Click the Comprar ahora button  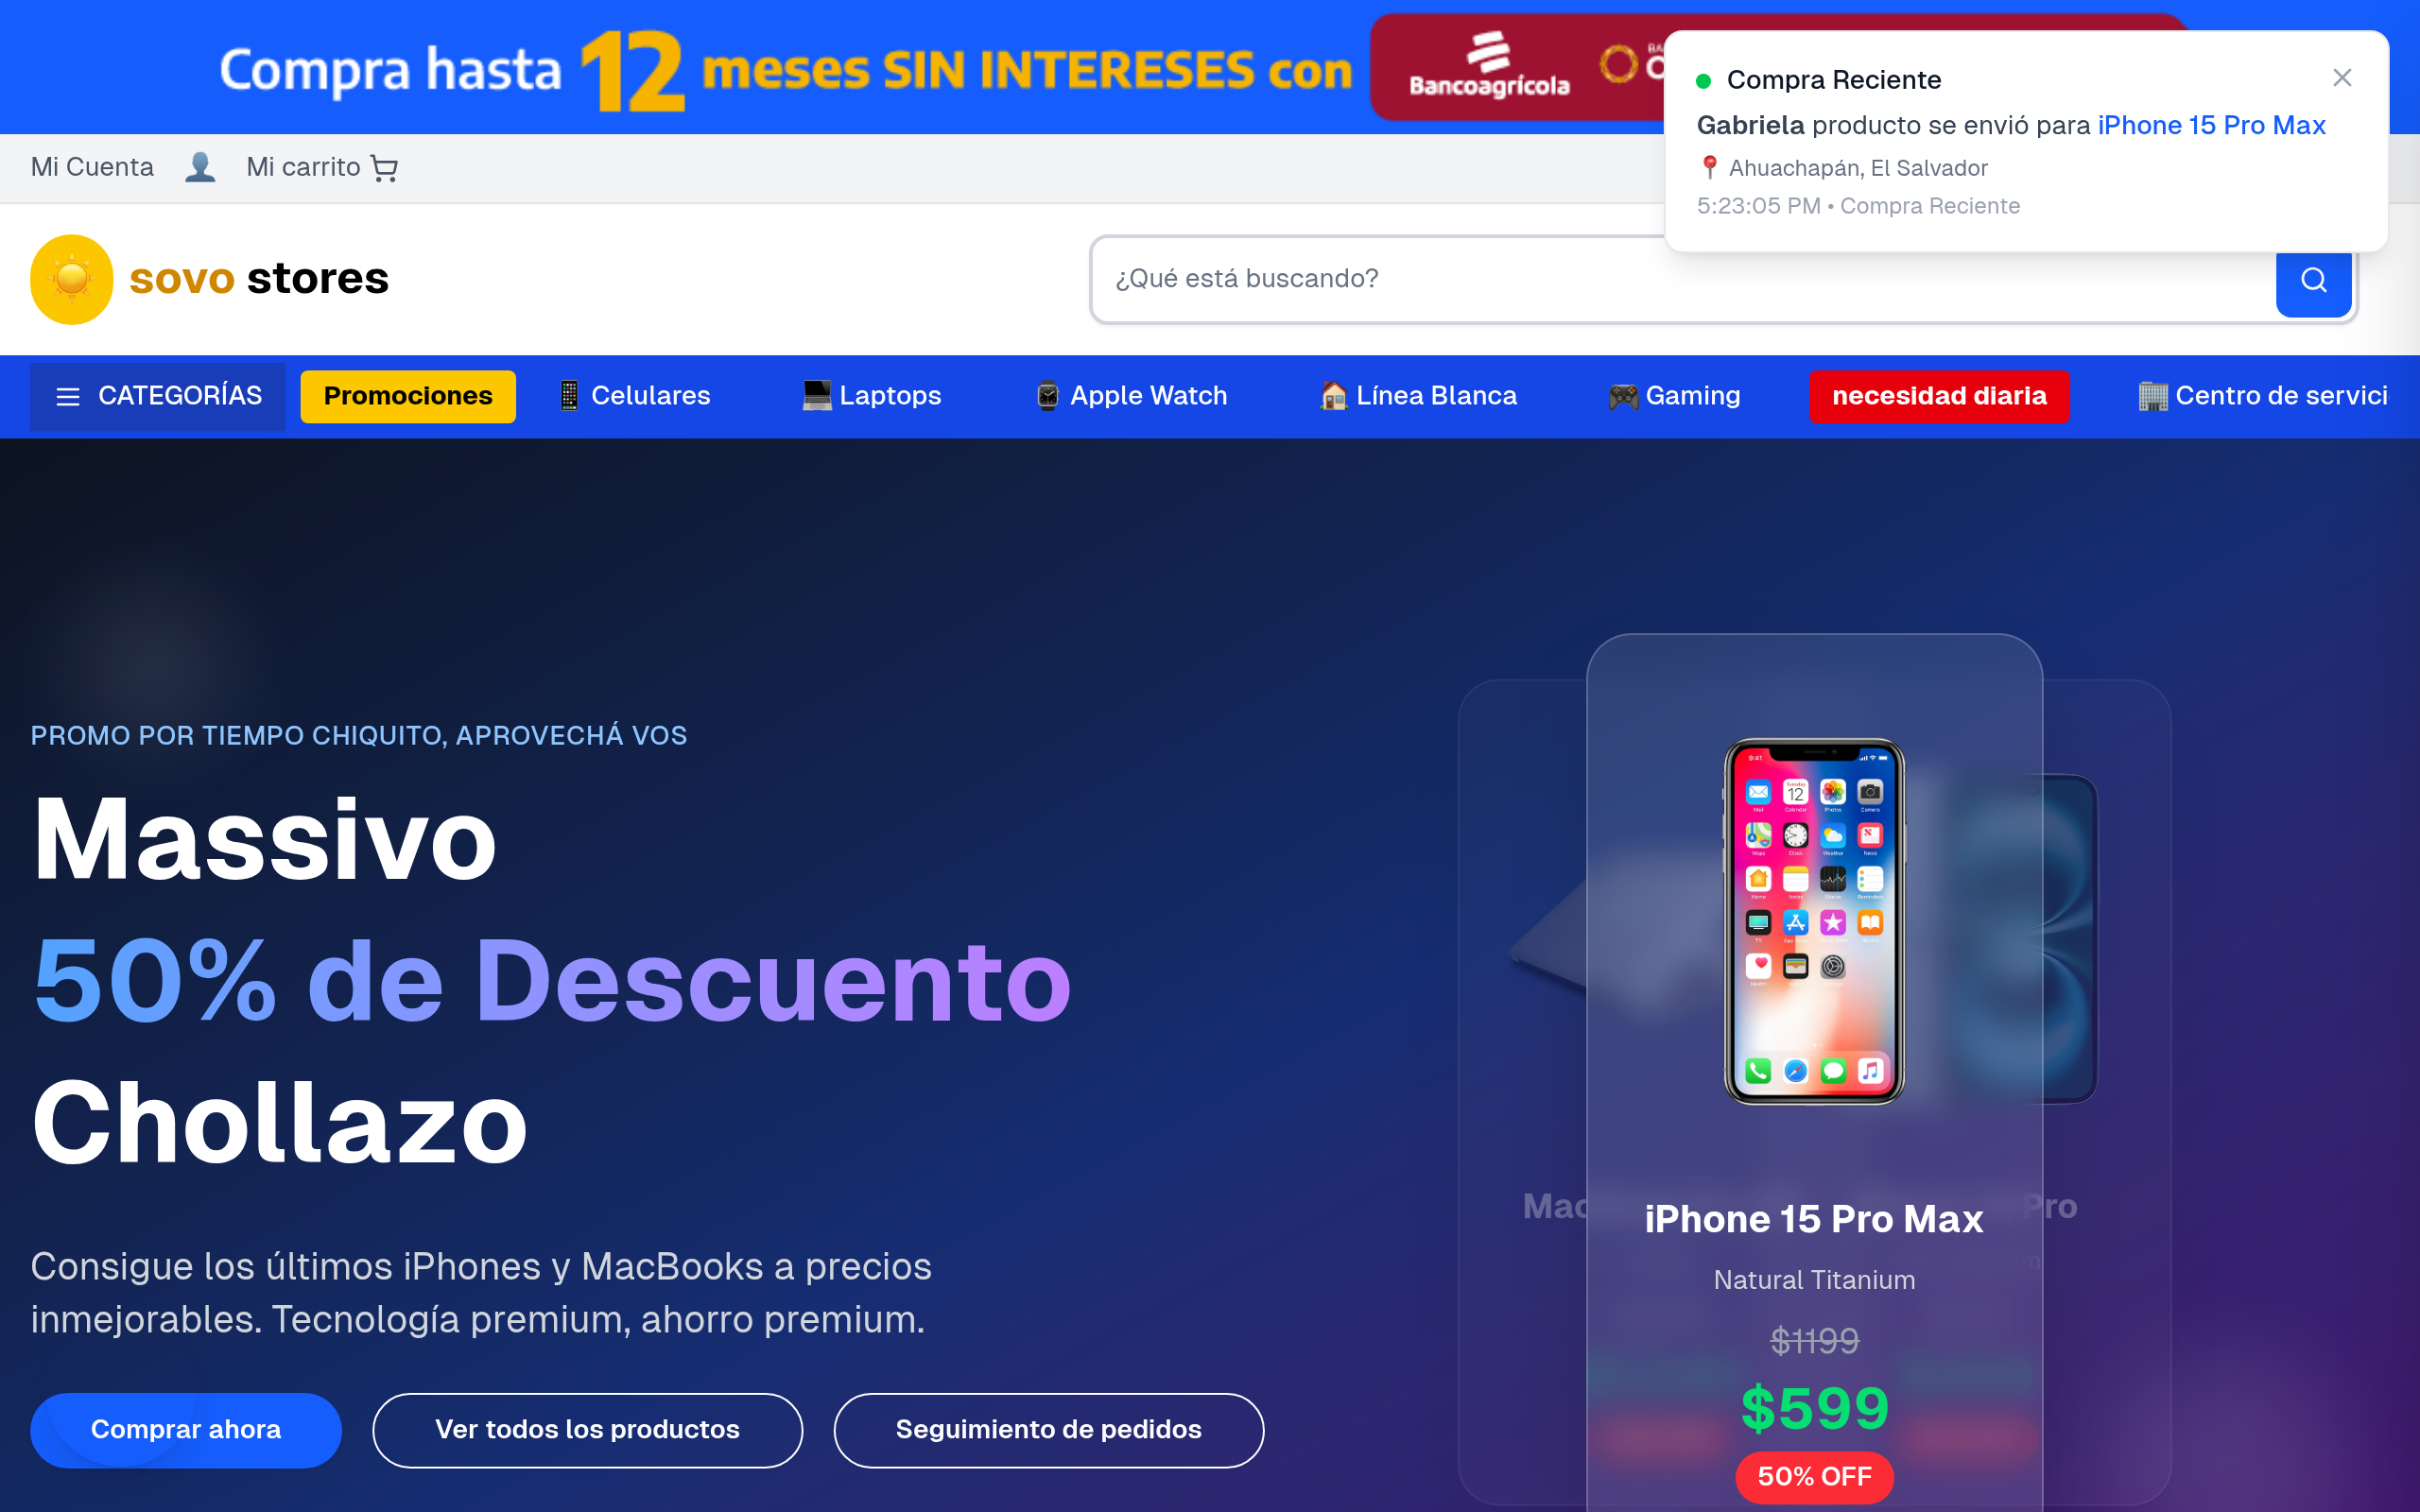[186, 1430]
